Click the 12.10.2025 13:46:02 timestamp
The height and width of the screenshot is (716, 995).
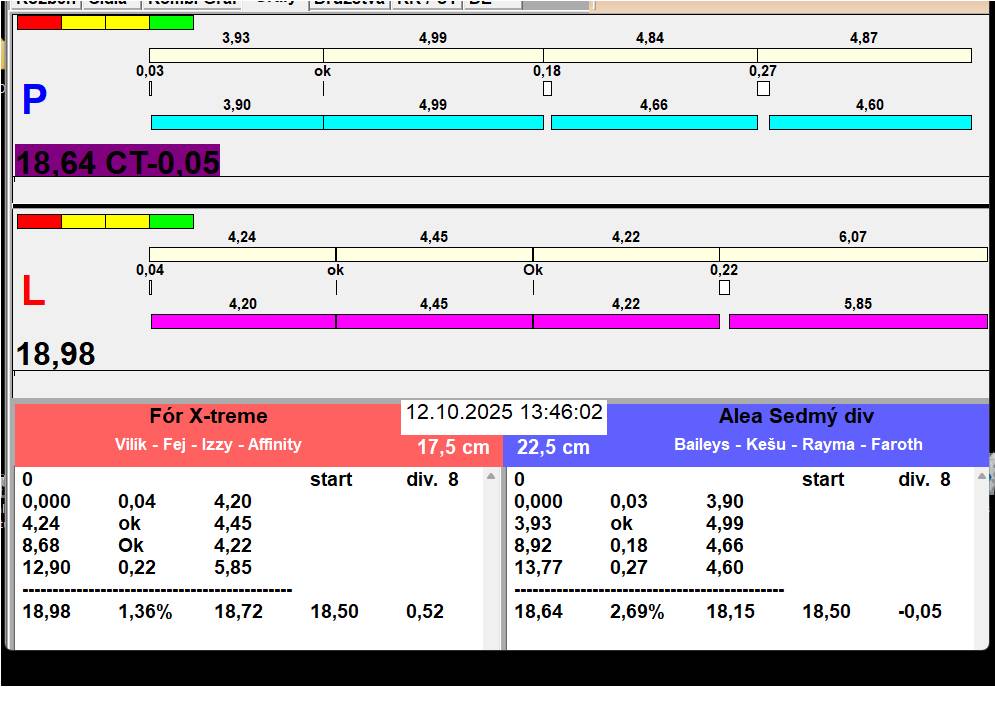coord(504,413)
